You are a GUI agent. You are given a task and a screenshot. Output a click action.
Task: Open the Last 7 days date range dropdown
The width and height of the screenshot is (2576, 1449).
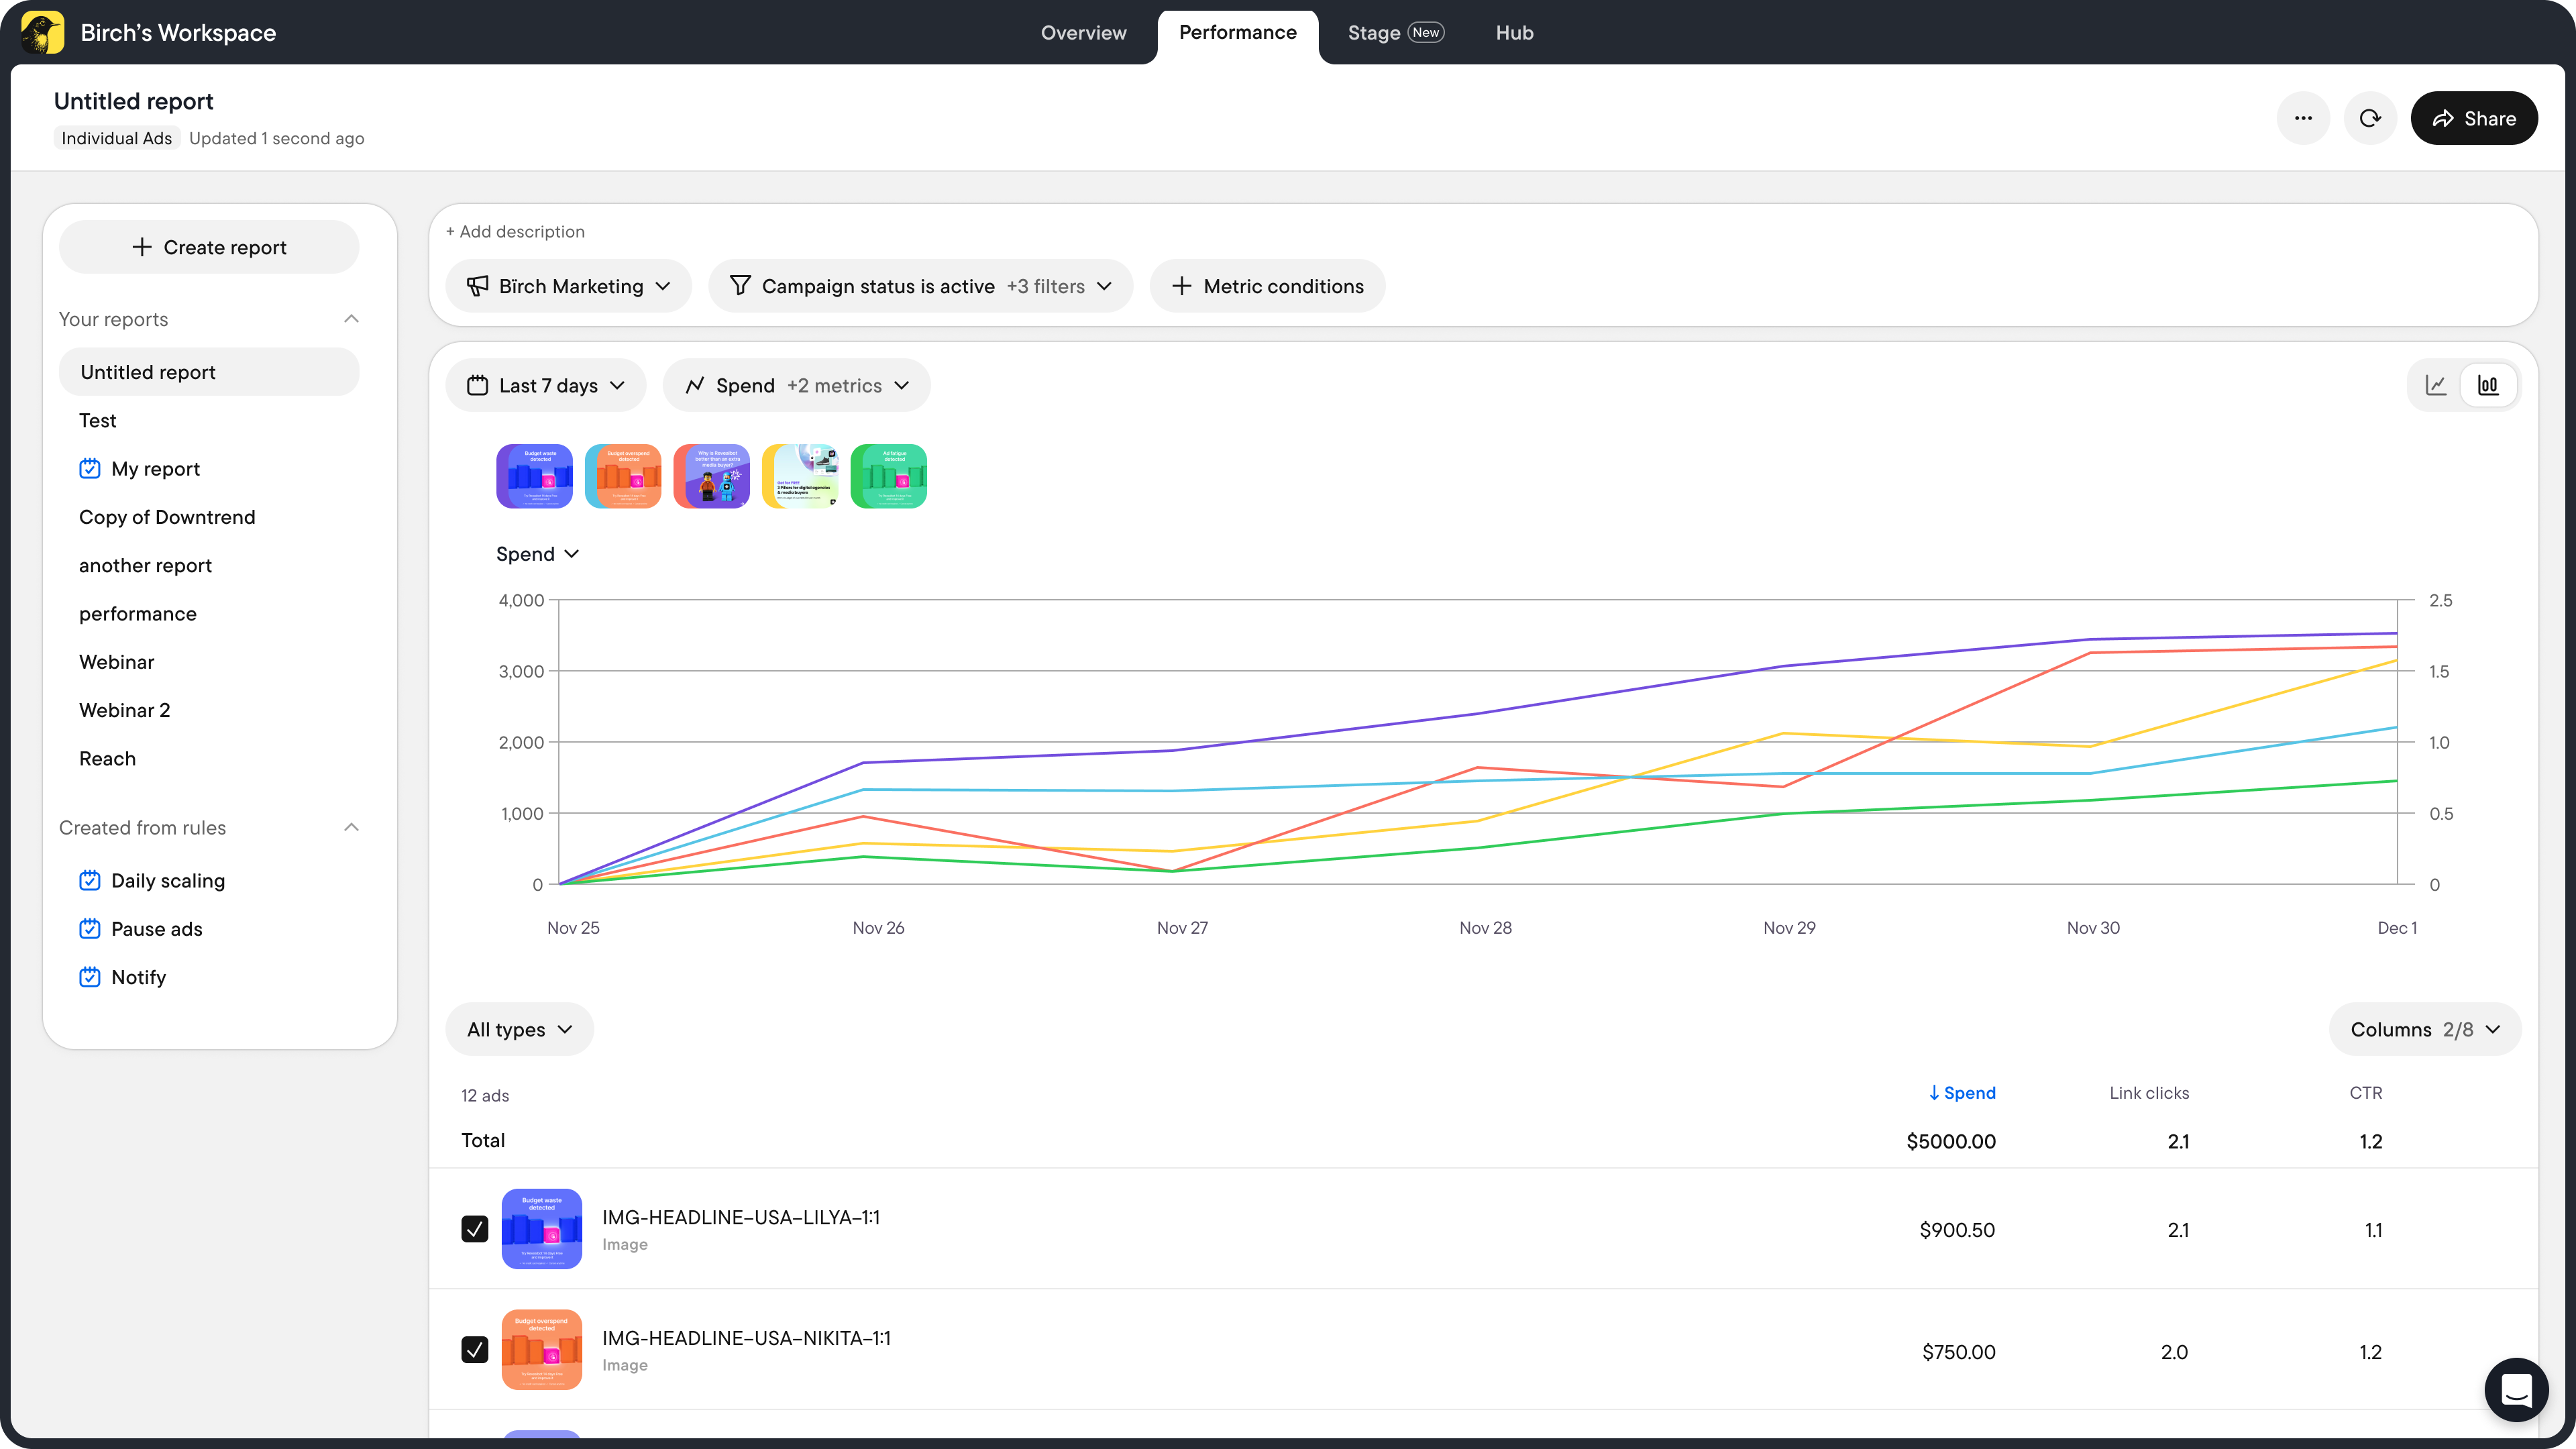point(546,385)
